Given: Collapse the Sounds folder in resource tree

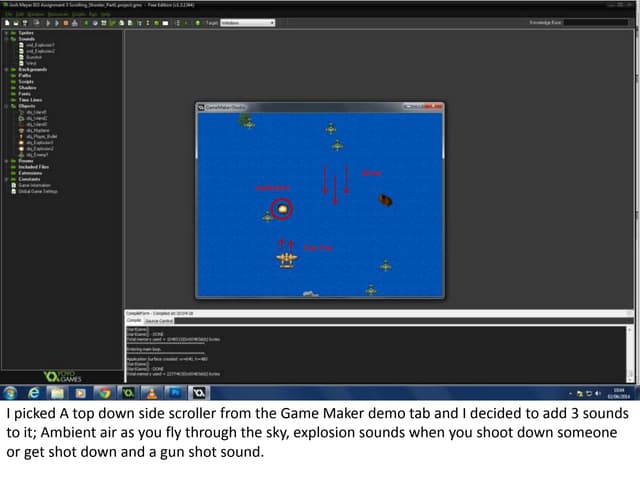Looking at the screenshot, I should [x=5, y=39].
